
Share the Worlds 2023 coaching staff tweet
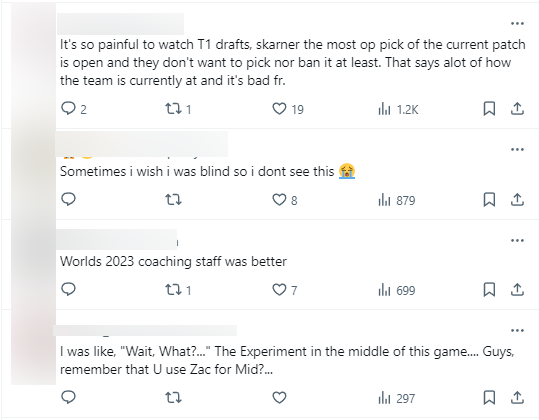pyautogui.click(x=517, y=290)
